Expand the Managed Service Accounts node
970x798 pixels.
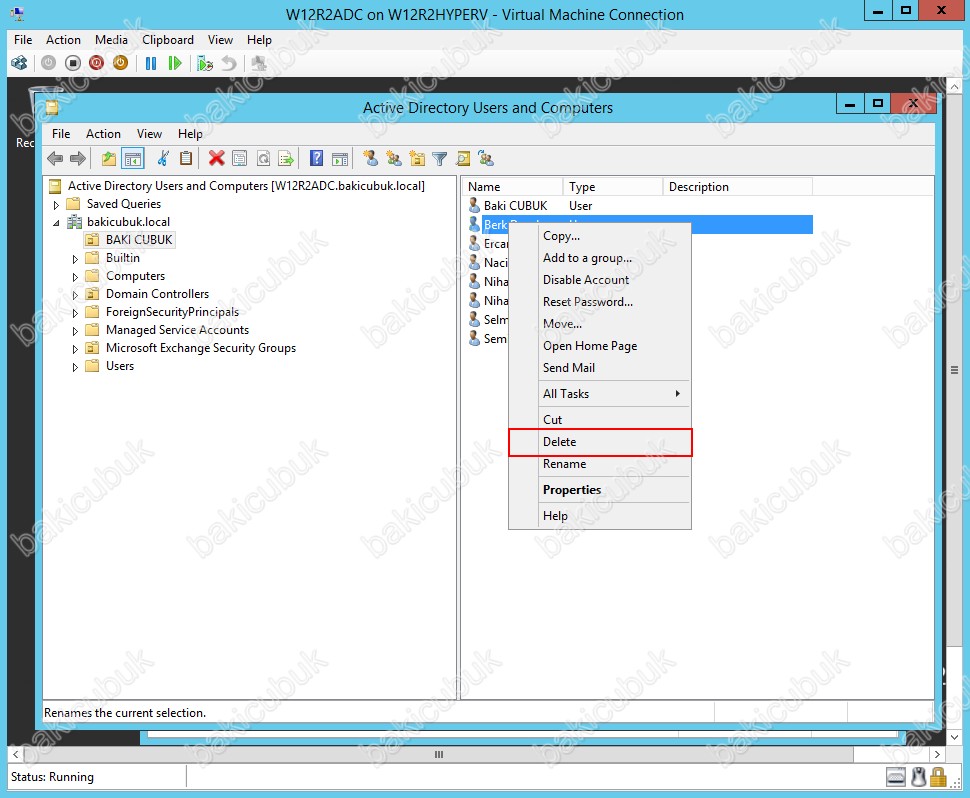point(75,331)
